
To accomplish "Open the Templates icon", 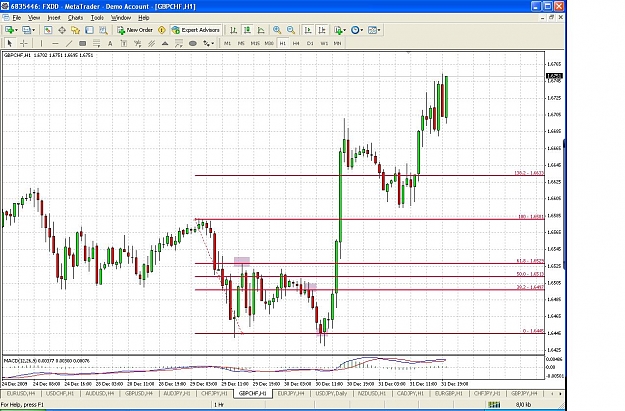I will click(x=372, y=30).
